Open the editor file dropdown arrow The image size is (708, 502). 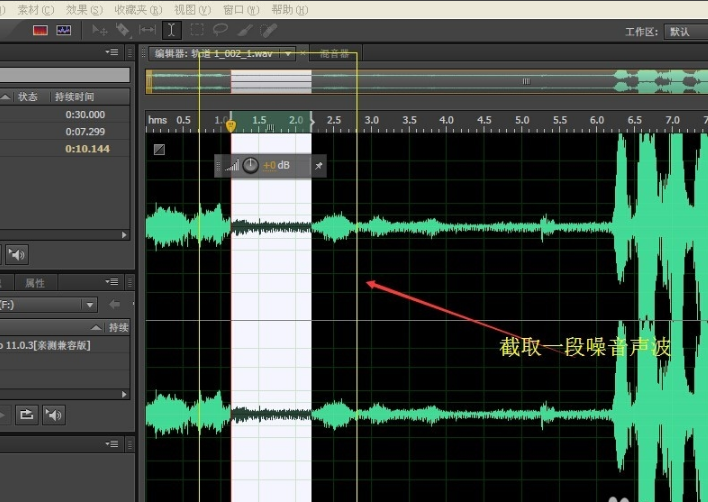[x=288, y=53]
